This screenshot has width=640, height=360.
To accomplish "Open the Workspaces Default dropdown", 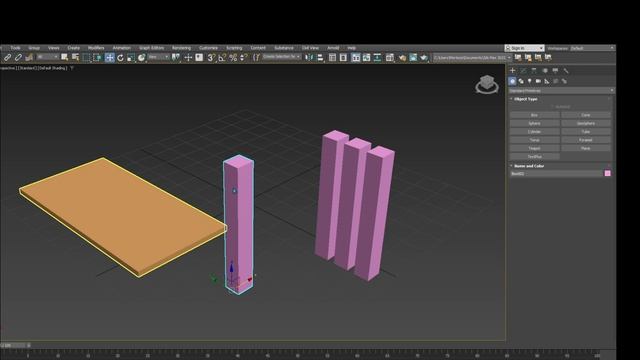I will [592, 48].
